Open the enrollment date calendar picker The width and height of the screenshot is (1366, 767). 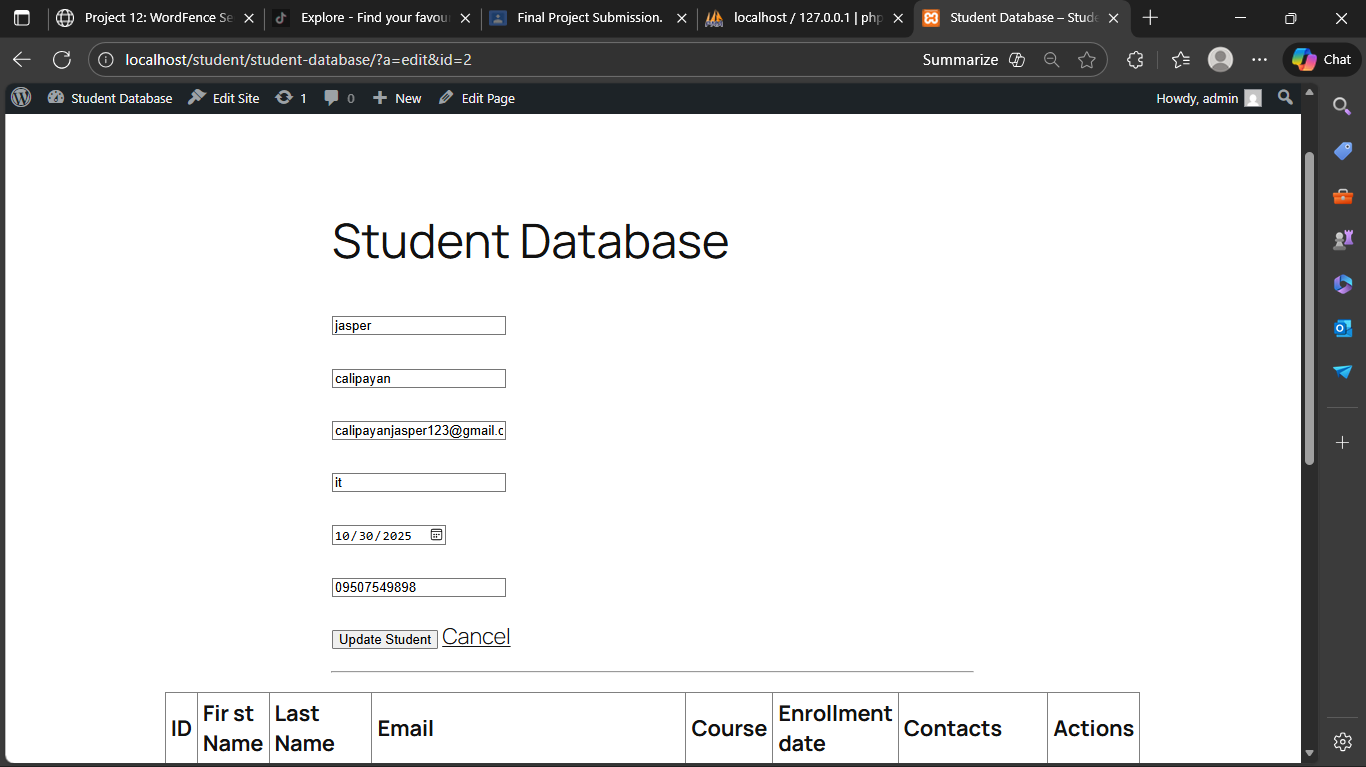pos(436,534)
